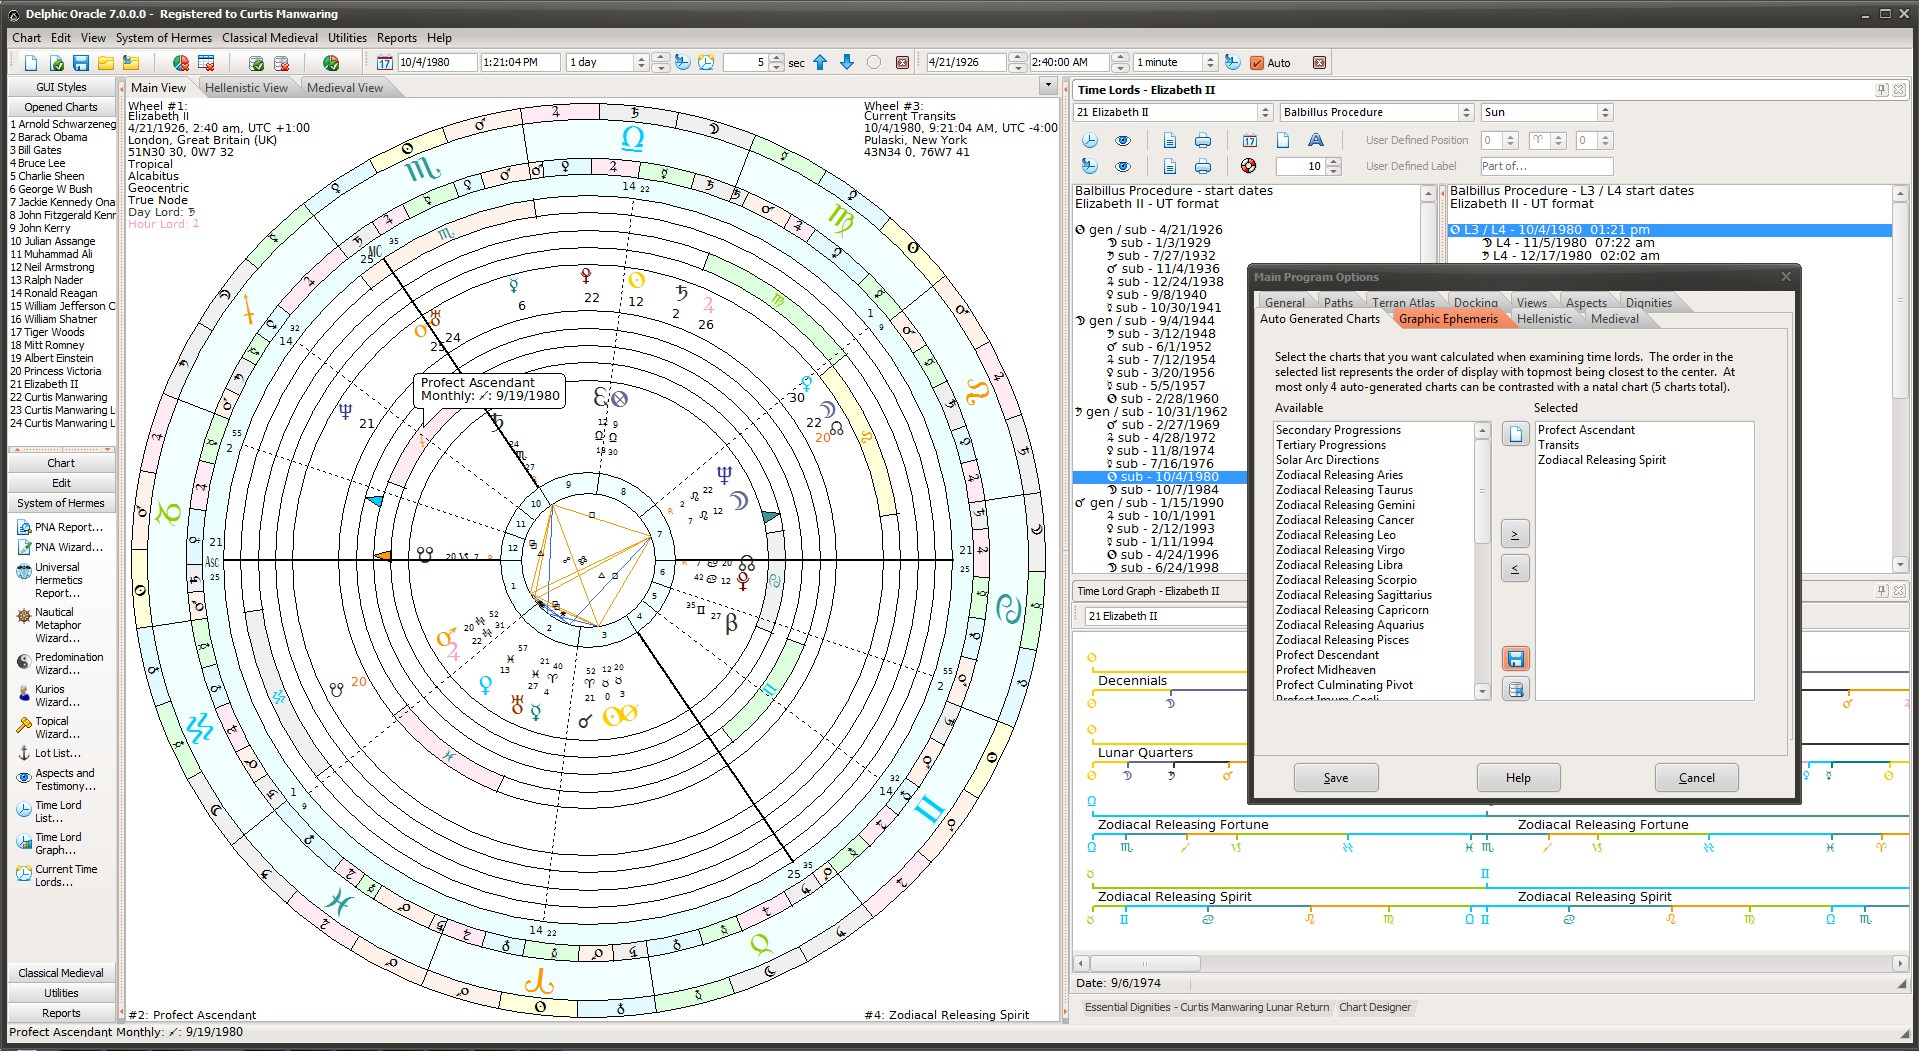Screen dimensions: 1919x1051
Task: Click view tabs overflow dropdown arrow
Action: coord(1048,86)
